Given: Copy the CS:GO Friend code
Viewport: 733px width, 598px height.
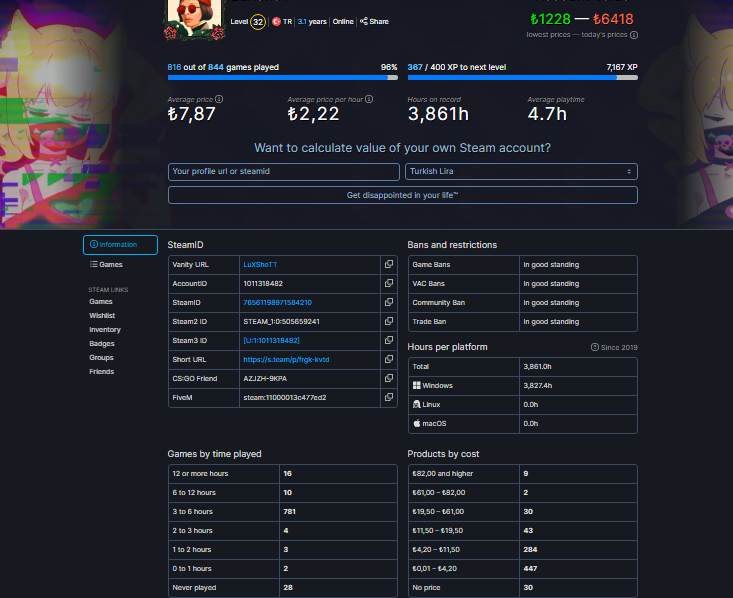Looking at the screenshot, I should click(388, 378).
